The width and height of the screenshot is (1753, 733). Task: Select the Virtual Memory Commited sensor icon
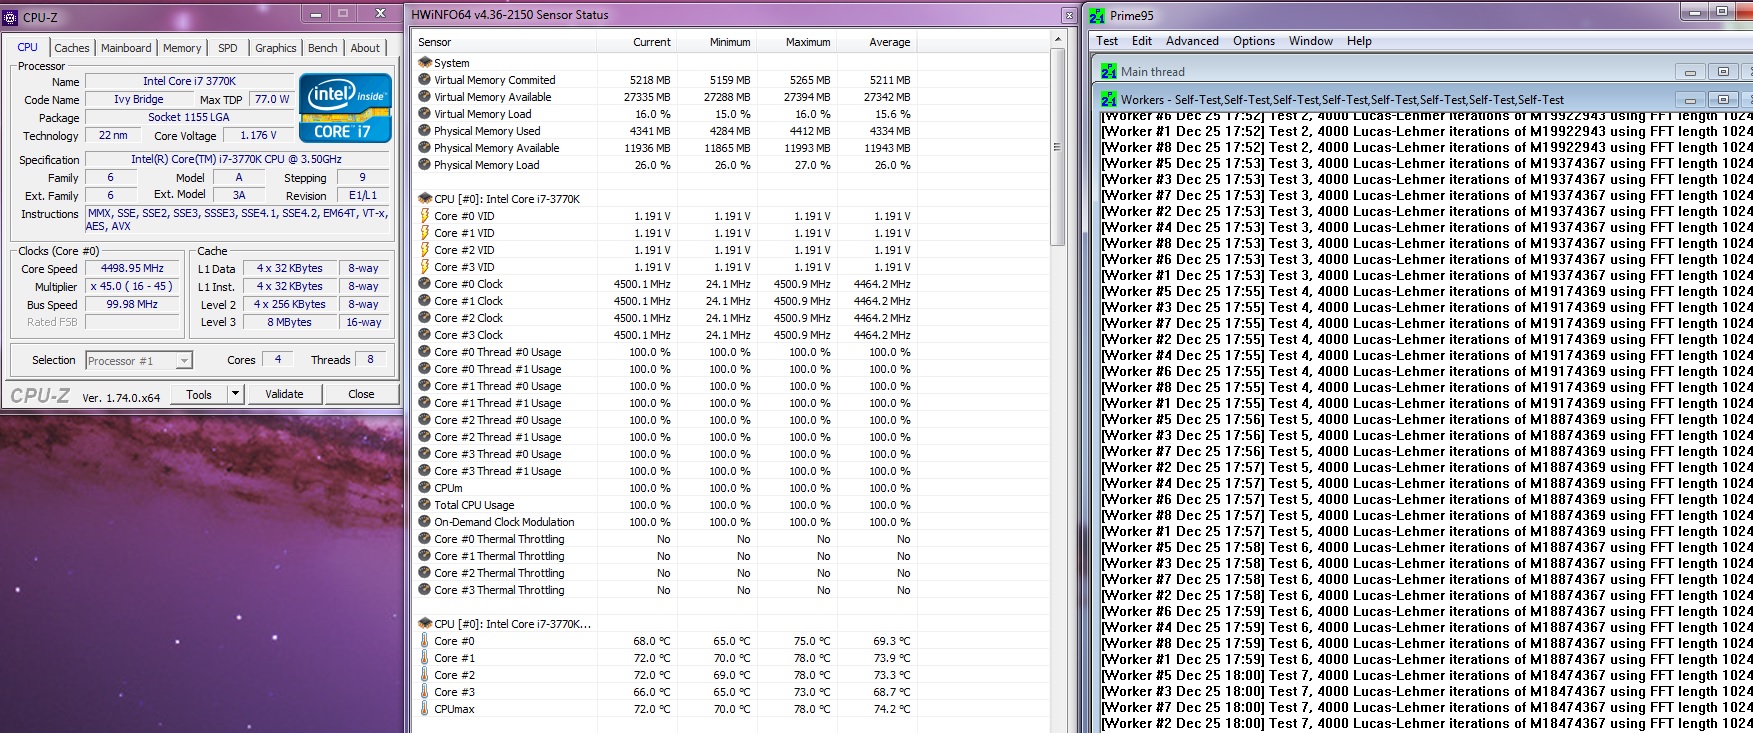point(425,79)
